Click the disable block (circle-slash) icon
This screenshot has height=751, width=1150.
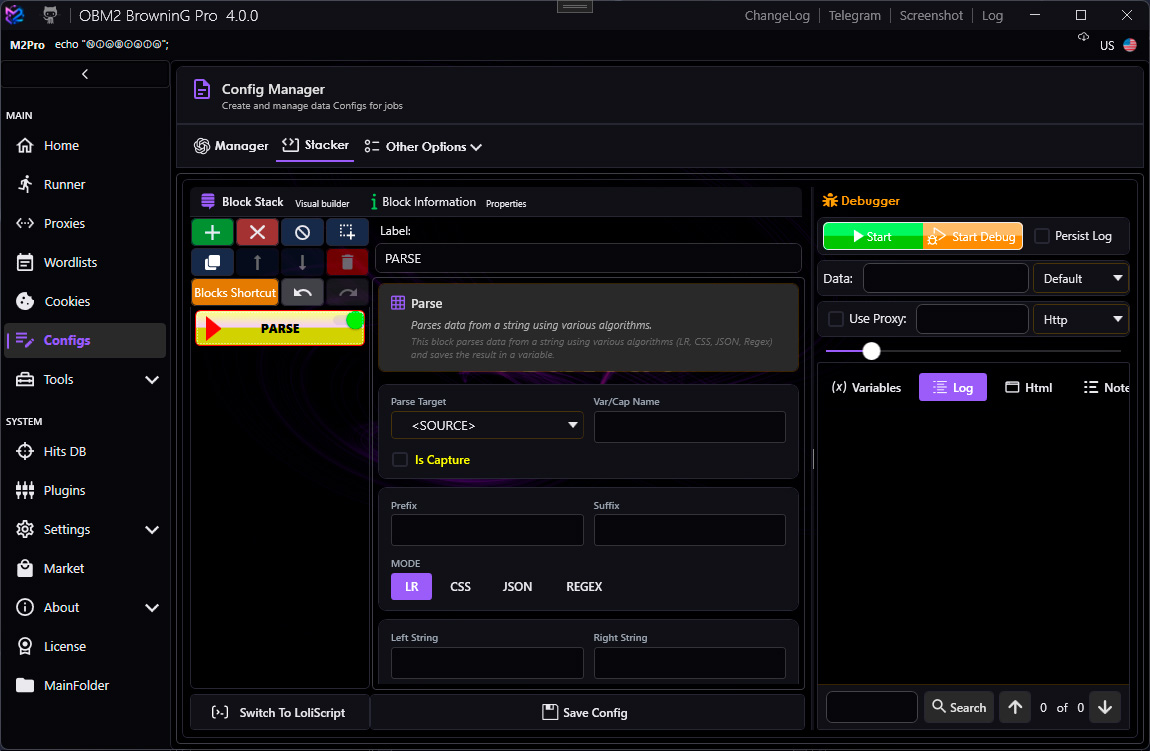tap(302, 232)
